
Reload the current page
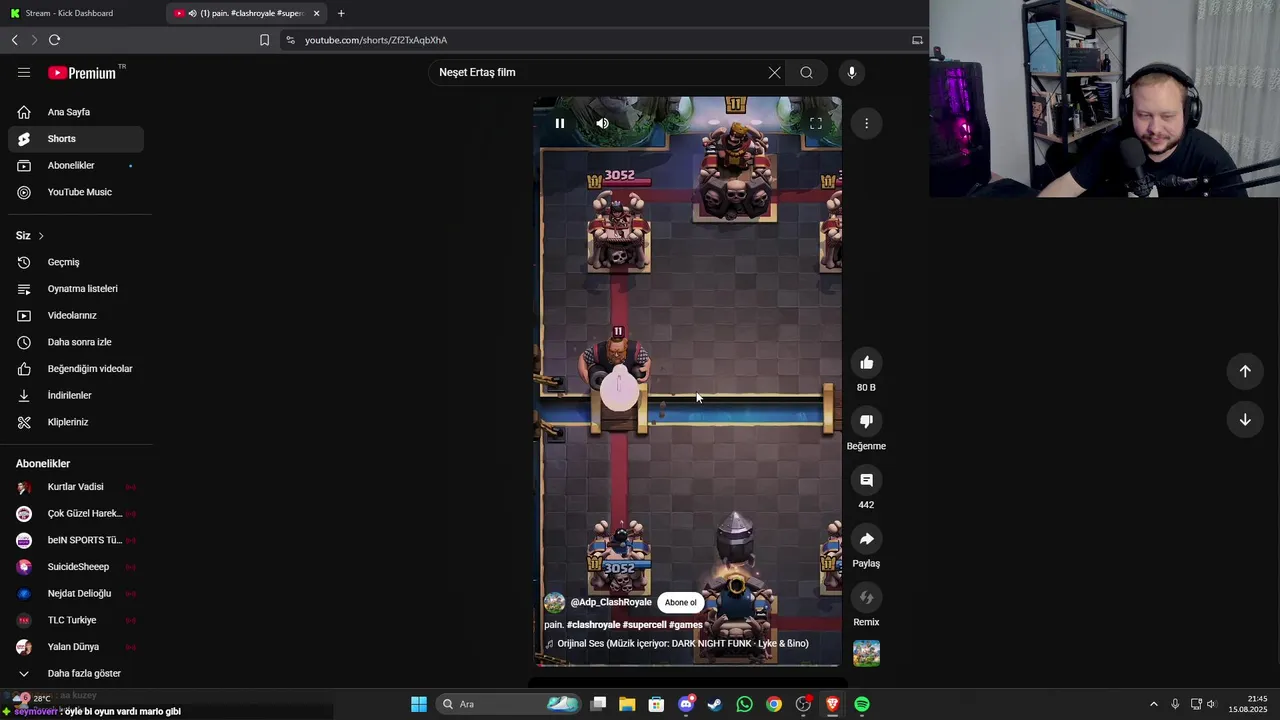pos(54,40)
